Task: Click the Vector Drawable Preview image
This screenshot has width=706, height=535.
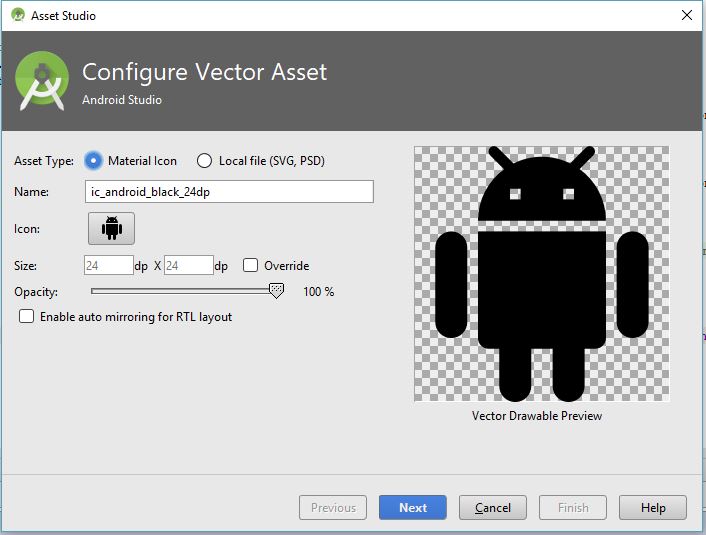Action: [542, 273]
